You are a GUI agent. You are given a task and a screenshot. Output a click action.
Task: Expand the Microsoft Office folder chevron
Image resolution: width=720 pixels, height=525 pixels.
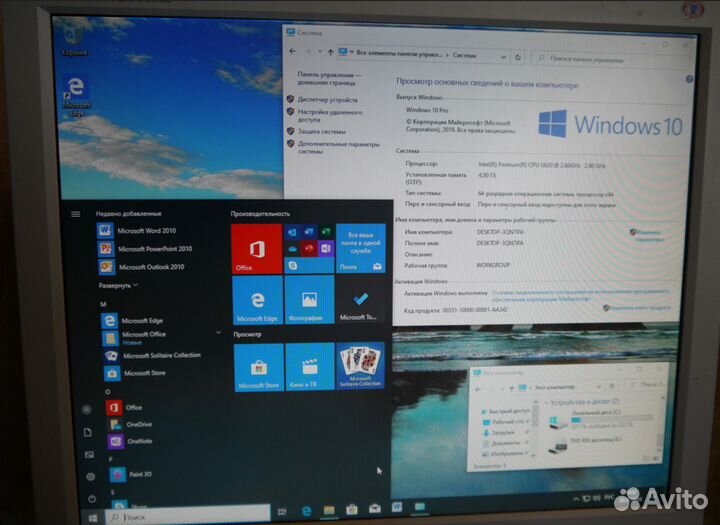(x=219, y=331)
